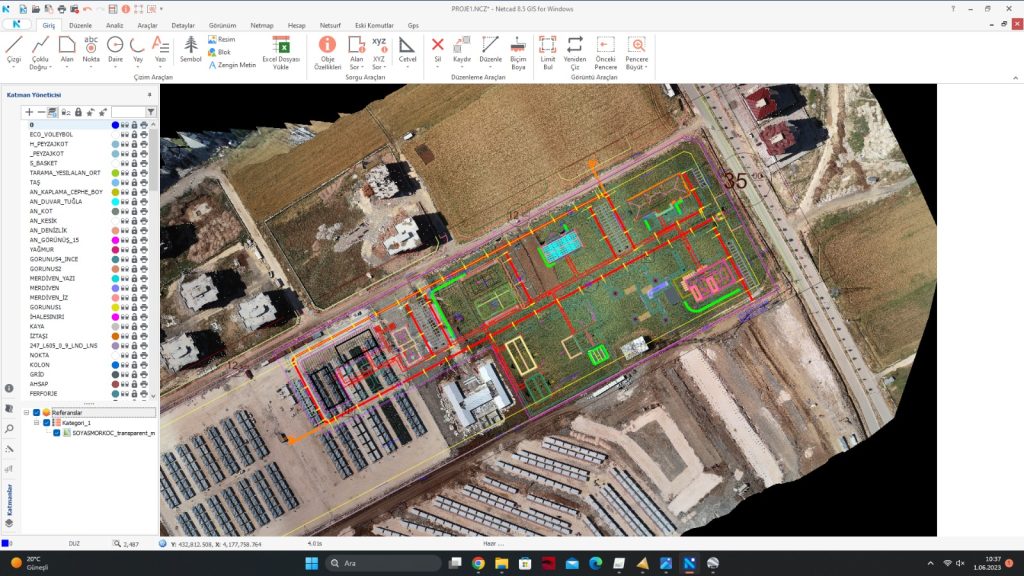Select the Yay arc tool
This screenshot has height=576, width=1024.
(138, 52)
